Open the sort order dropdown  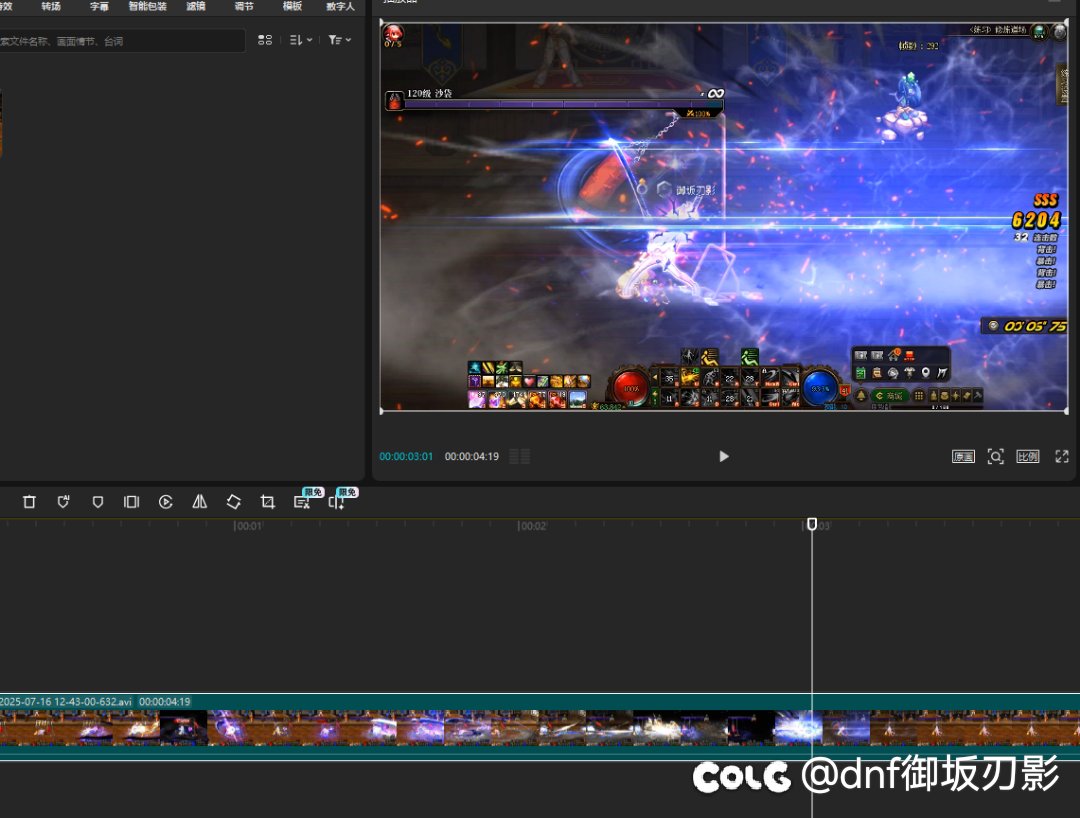(301, 40)
